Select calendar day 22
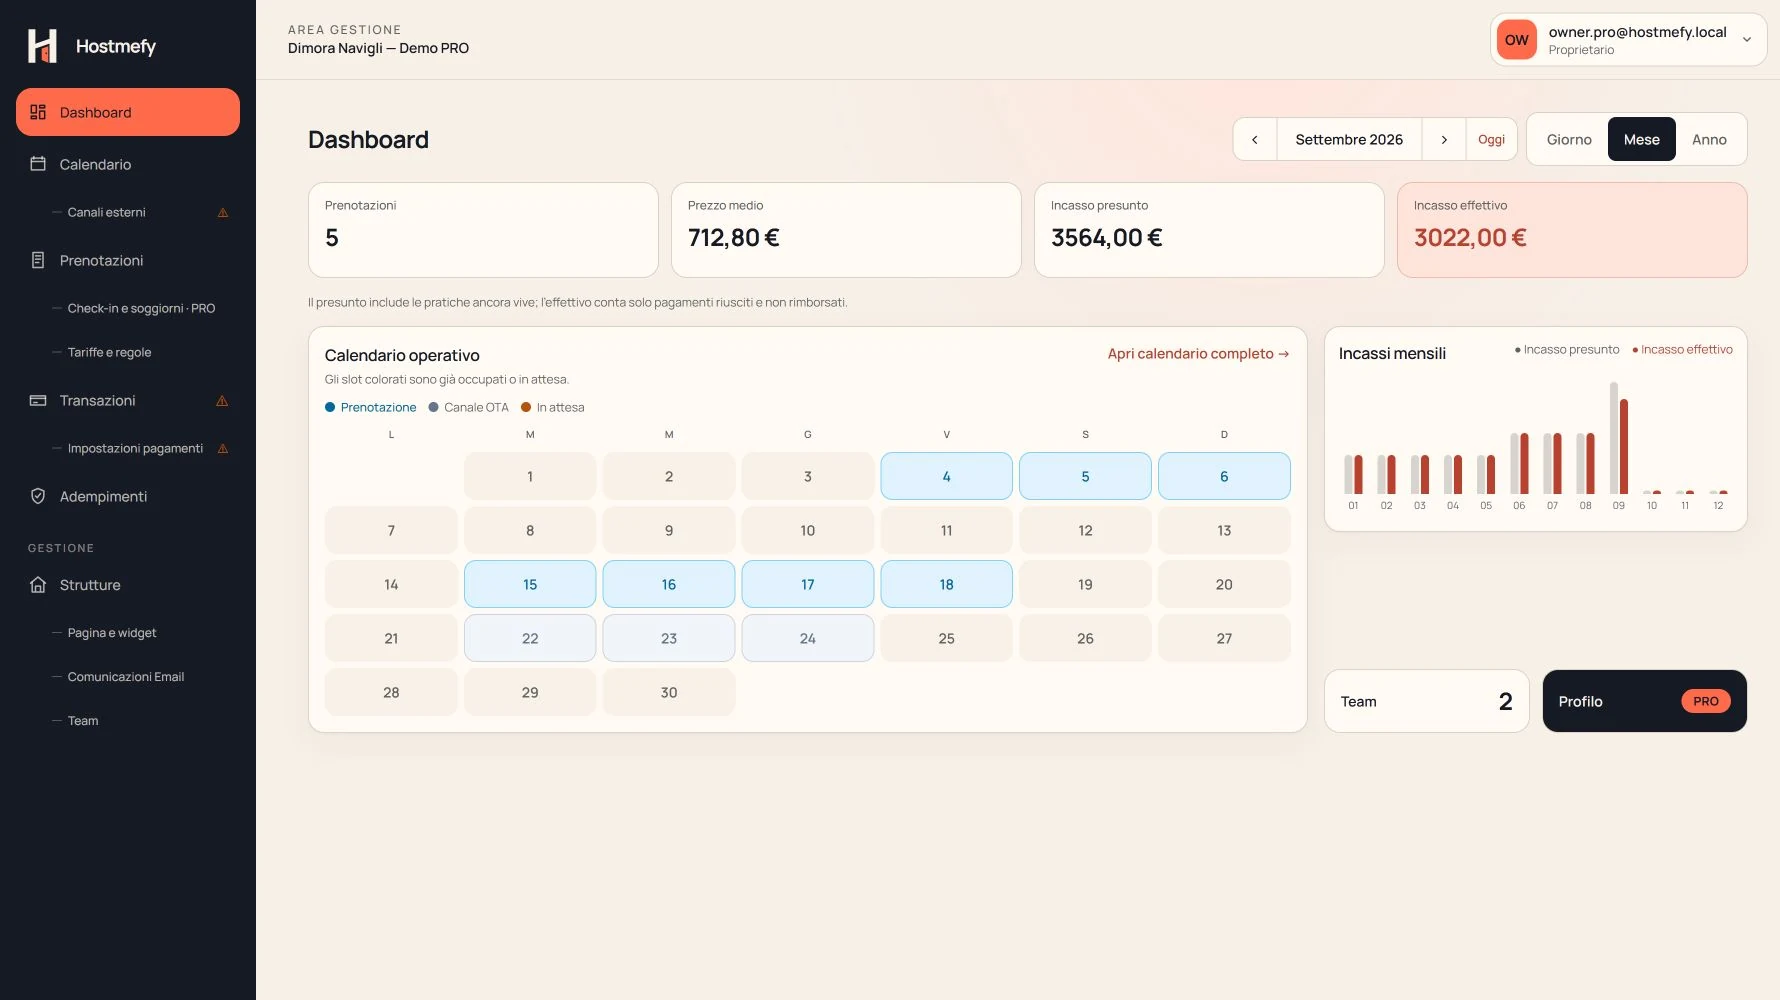 530,638
